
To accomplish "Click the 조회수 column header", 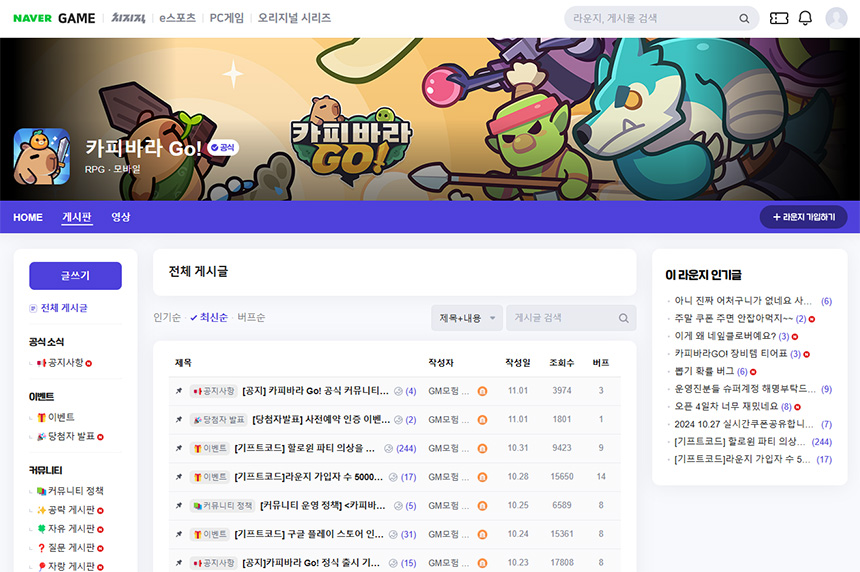I will point(562,363).
